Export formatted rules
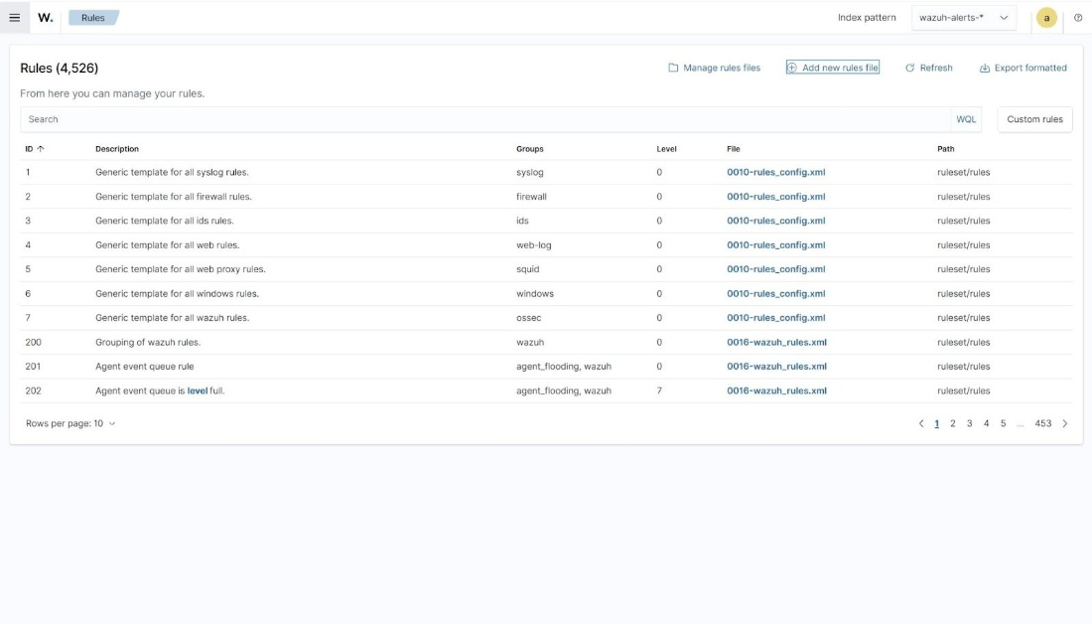The height and width of the screenshot is (624, 1092). 1022,68
